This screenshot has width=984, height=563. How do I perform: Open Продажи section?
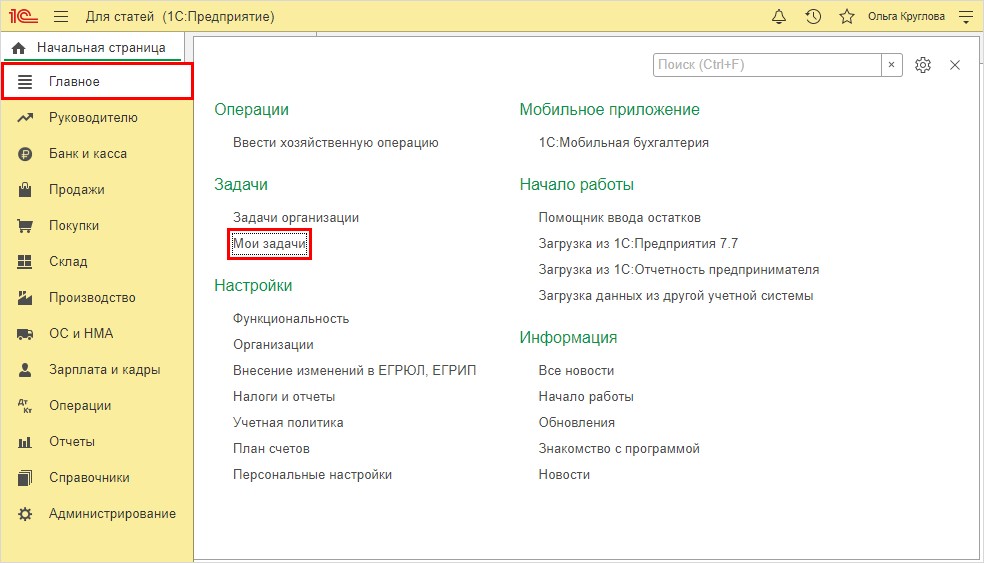[77, 190]
